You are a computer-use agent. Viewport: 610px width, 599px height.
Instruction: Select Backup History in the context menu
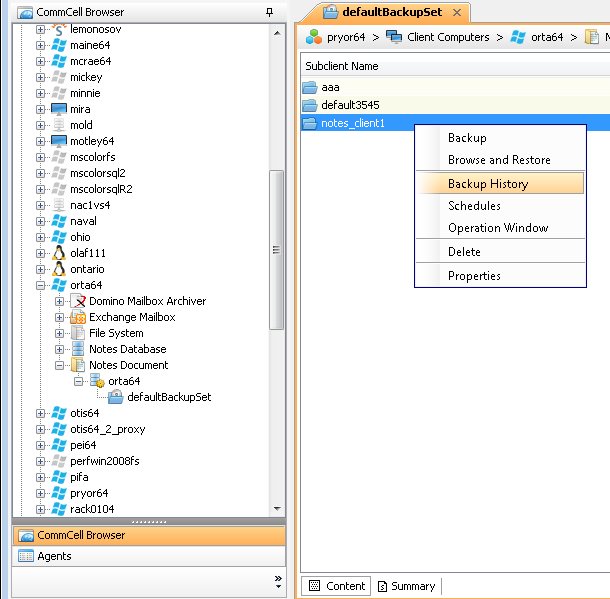500,184
